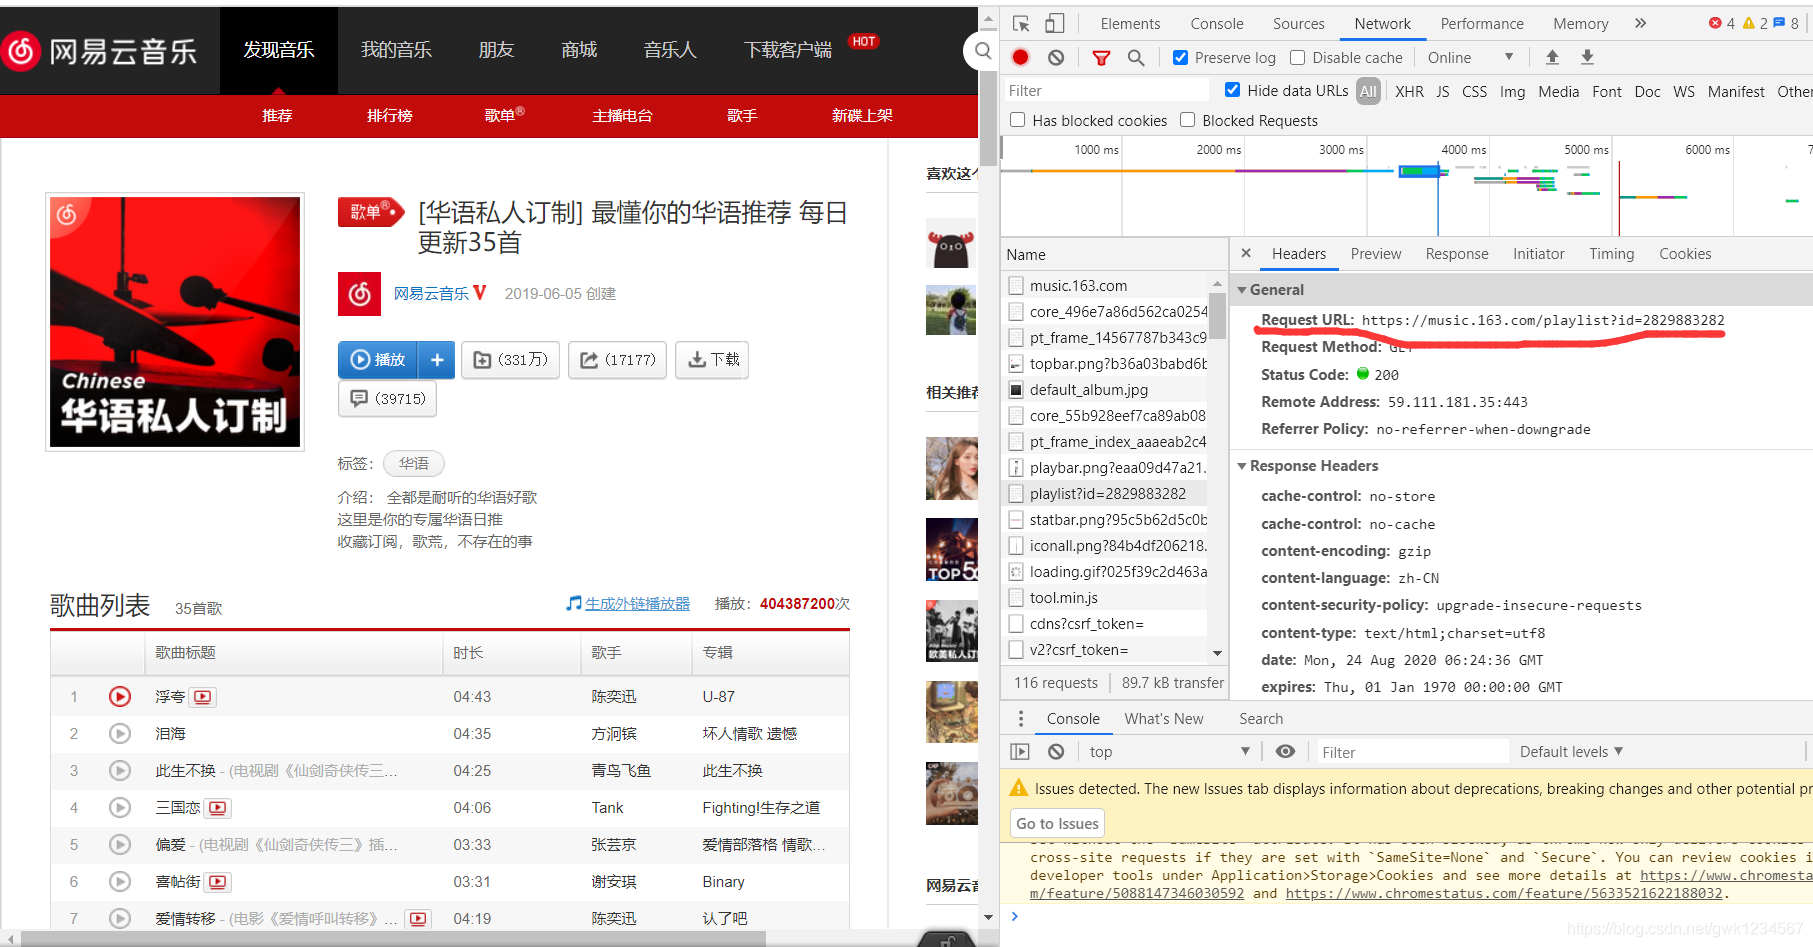Click the network Filter input field

[1107, 90]
